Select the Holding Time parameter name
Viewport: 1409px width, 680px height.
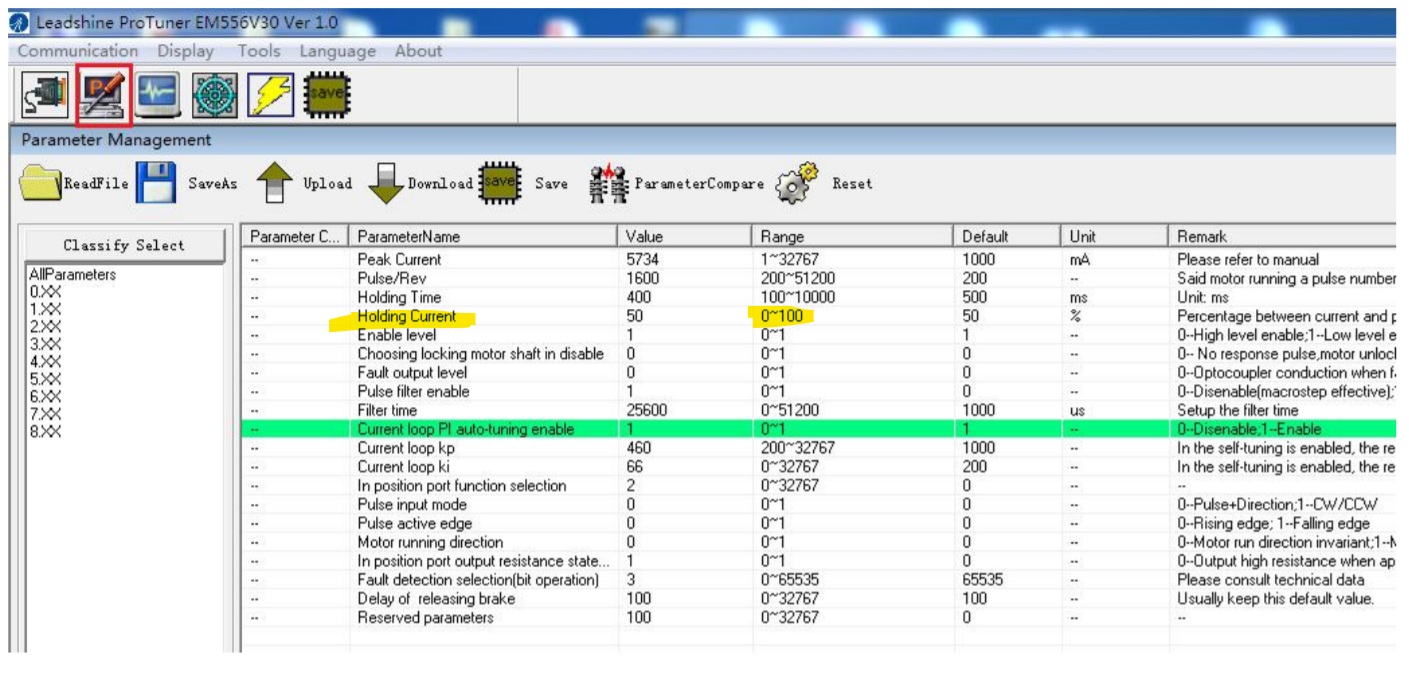[399, 297]
